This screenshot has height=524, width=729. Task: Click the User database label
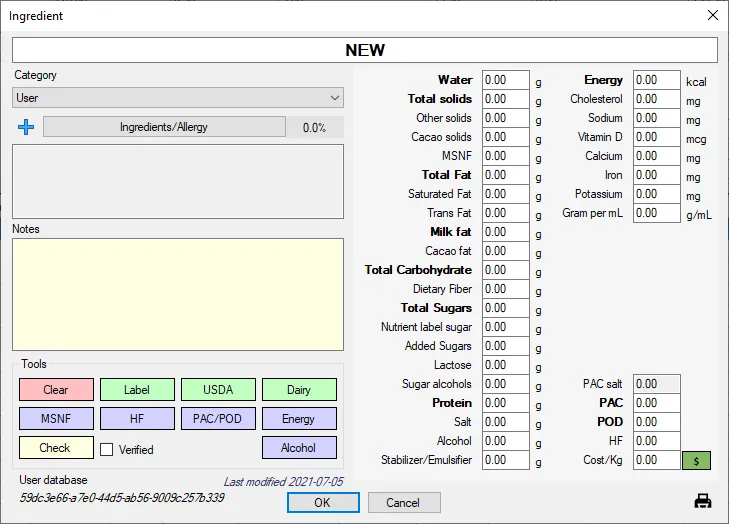(53, 480)
